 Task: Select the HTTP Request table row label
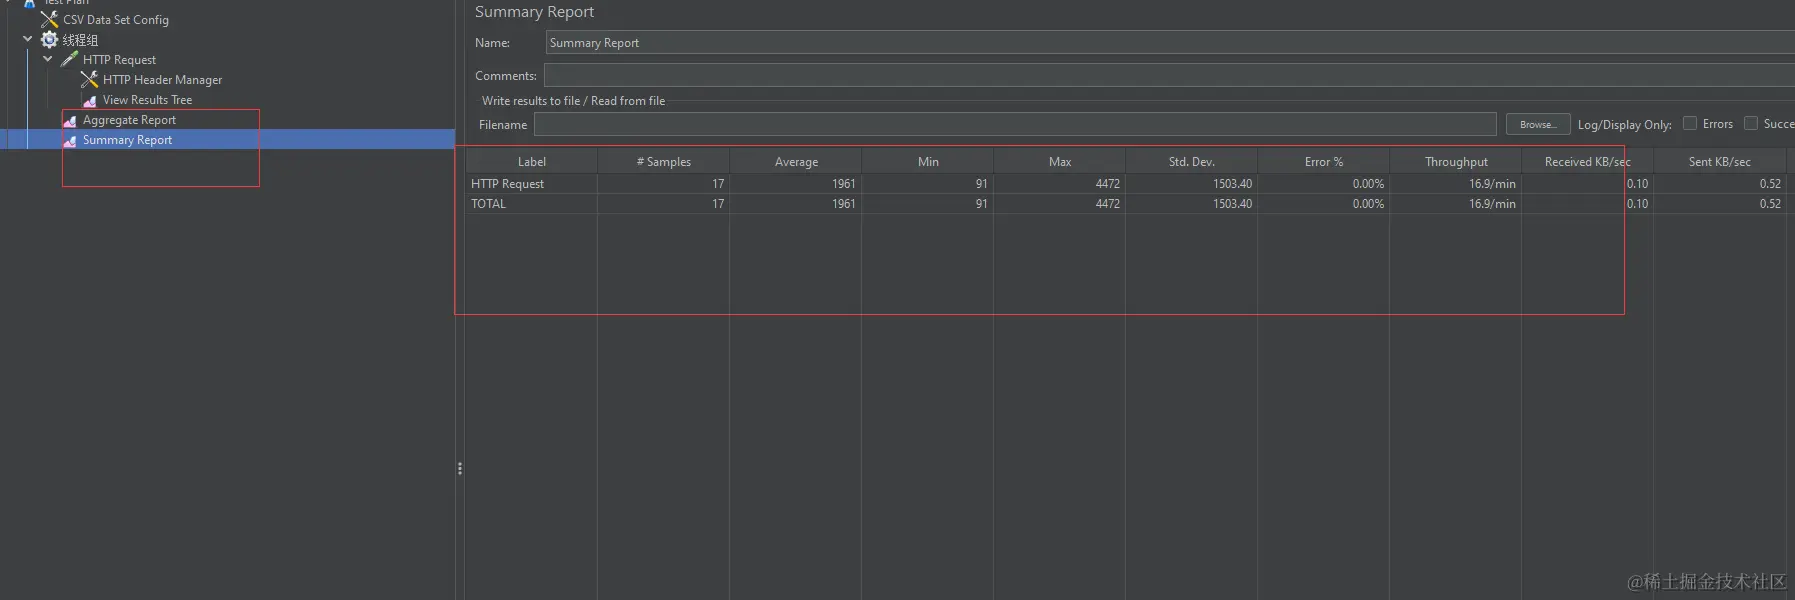point(508,184)
